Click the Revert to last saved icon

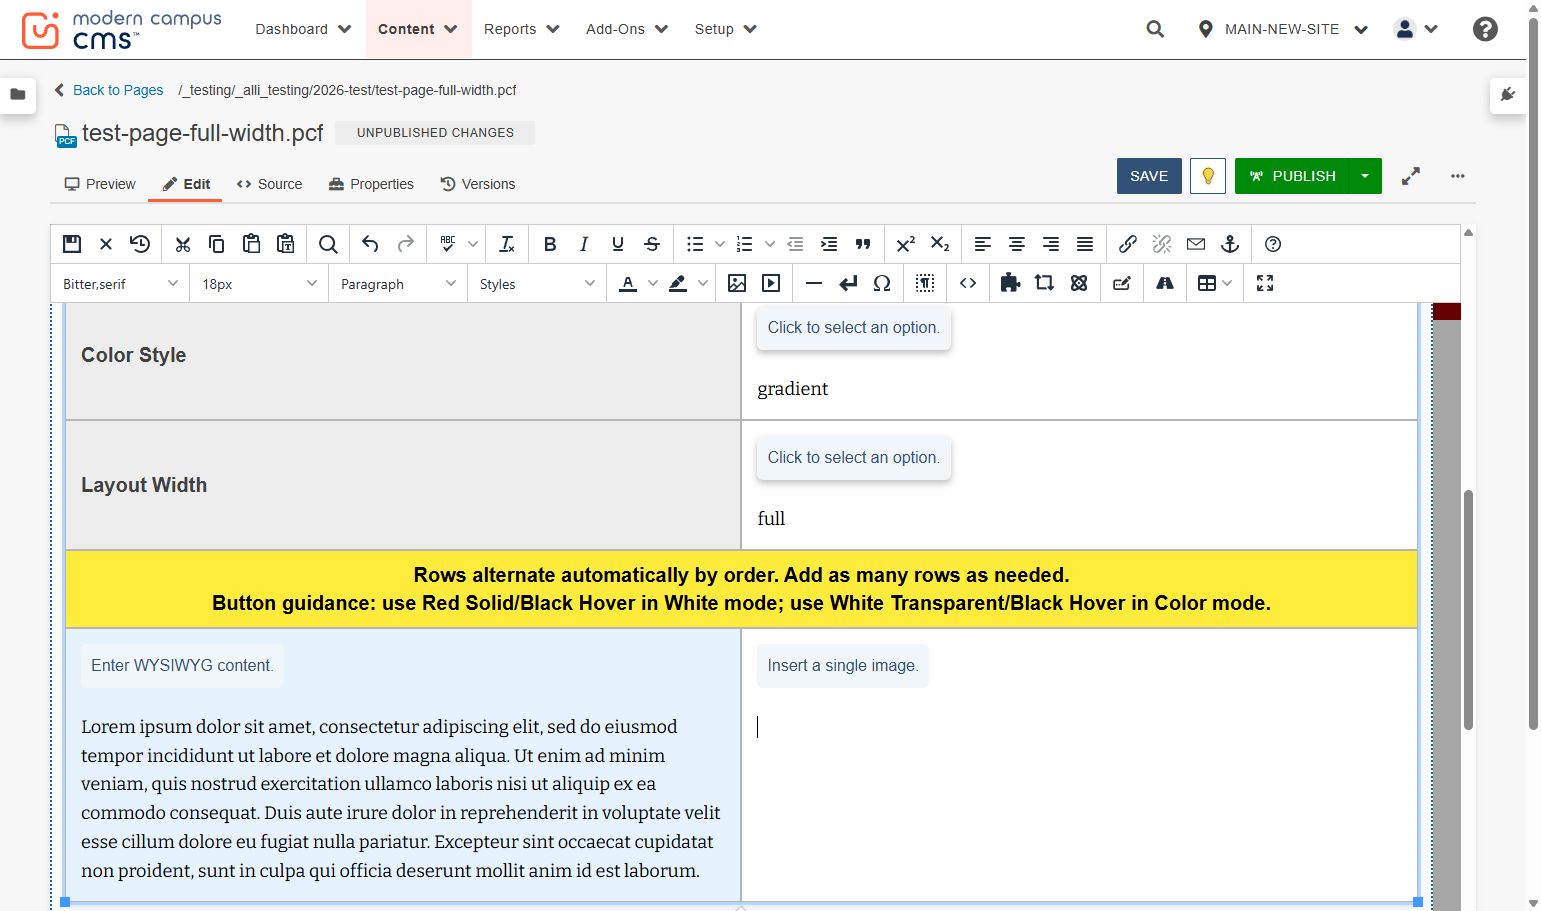140,244
